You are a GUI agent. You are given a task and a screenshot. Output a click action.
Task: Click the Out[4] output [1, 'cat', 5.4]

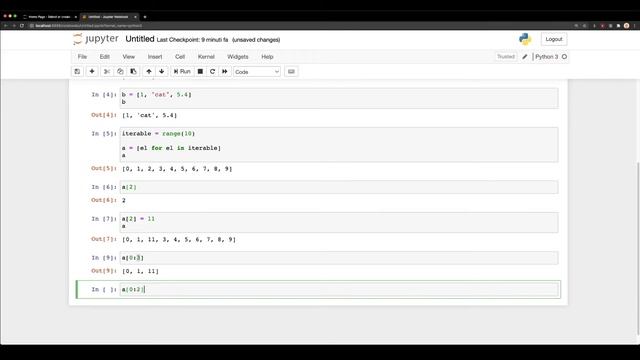tap(149, 116)
